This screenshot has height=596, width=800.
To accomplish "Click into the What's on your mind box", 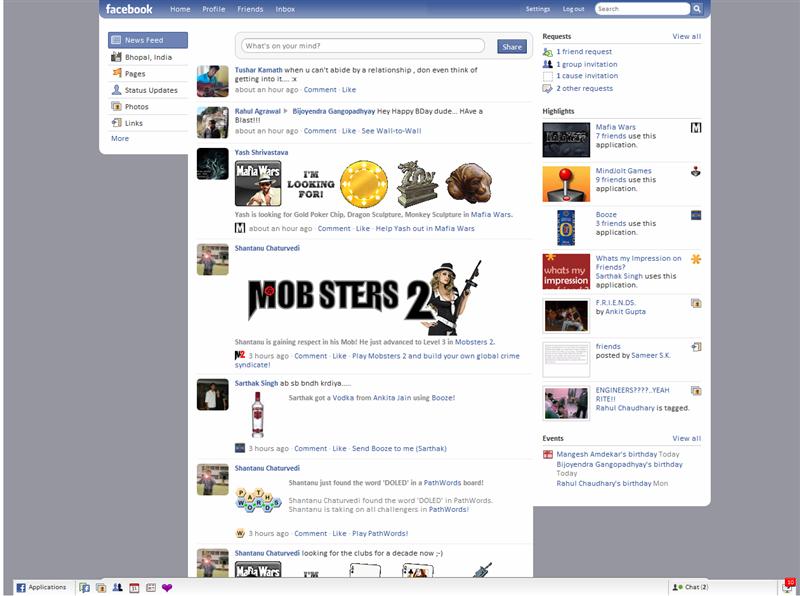I will click(363, 45).
